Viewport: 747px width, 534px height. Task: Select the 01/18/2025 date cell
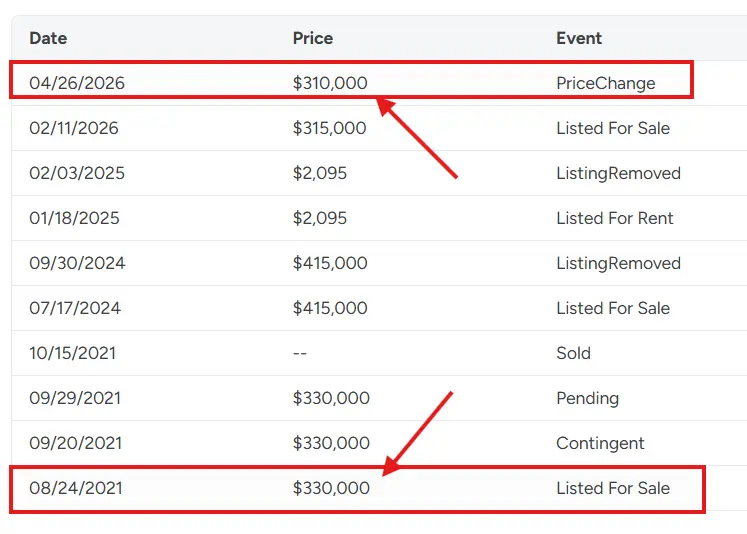click(74, 218)
